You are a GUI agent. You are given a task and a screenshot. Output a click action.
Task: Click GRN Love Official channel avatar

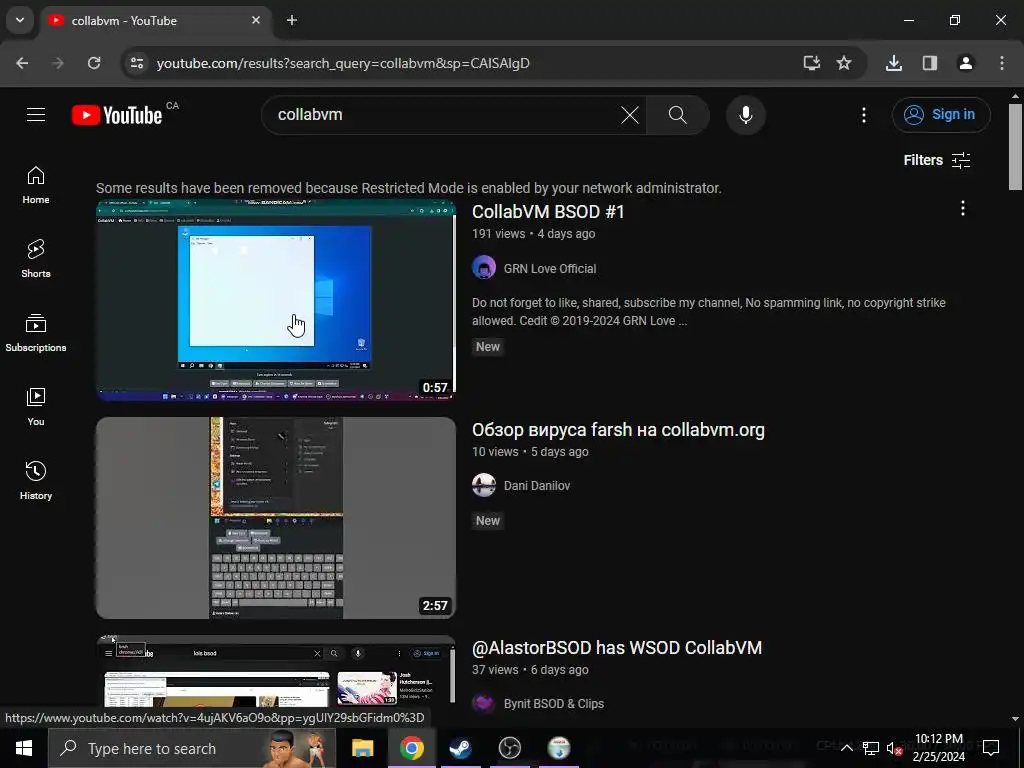click(484, 268)
